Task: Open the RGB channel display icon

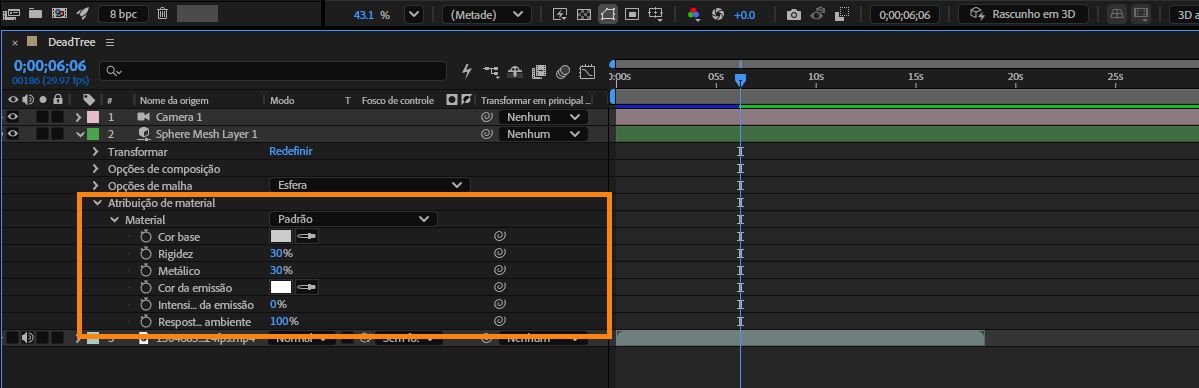Action: tap(694, 15)
